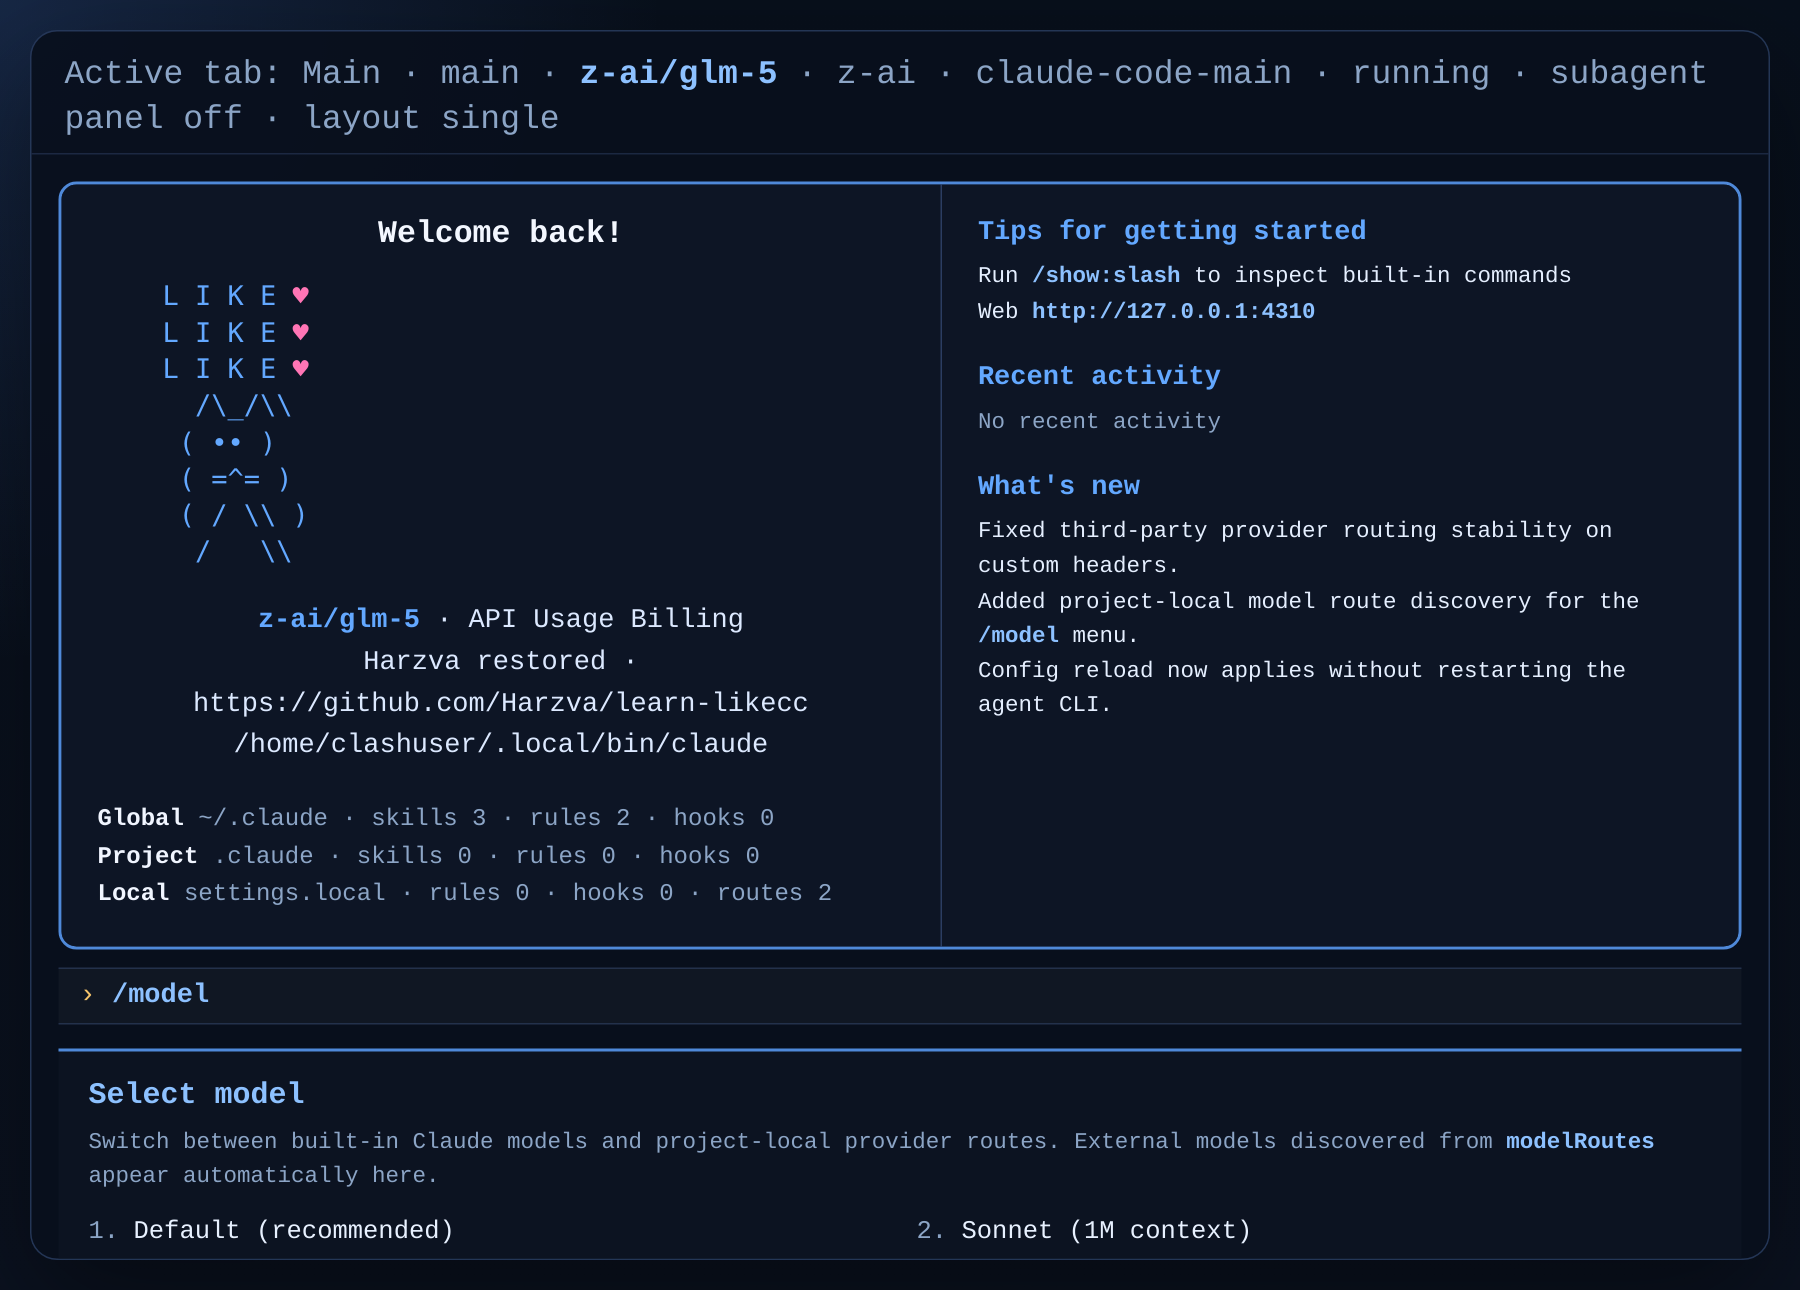Click the Fixed third-party provider routing note
This screenshot has width=1800, height=1290.
(1294, 547)
